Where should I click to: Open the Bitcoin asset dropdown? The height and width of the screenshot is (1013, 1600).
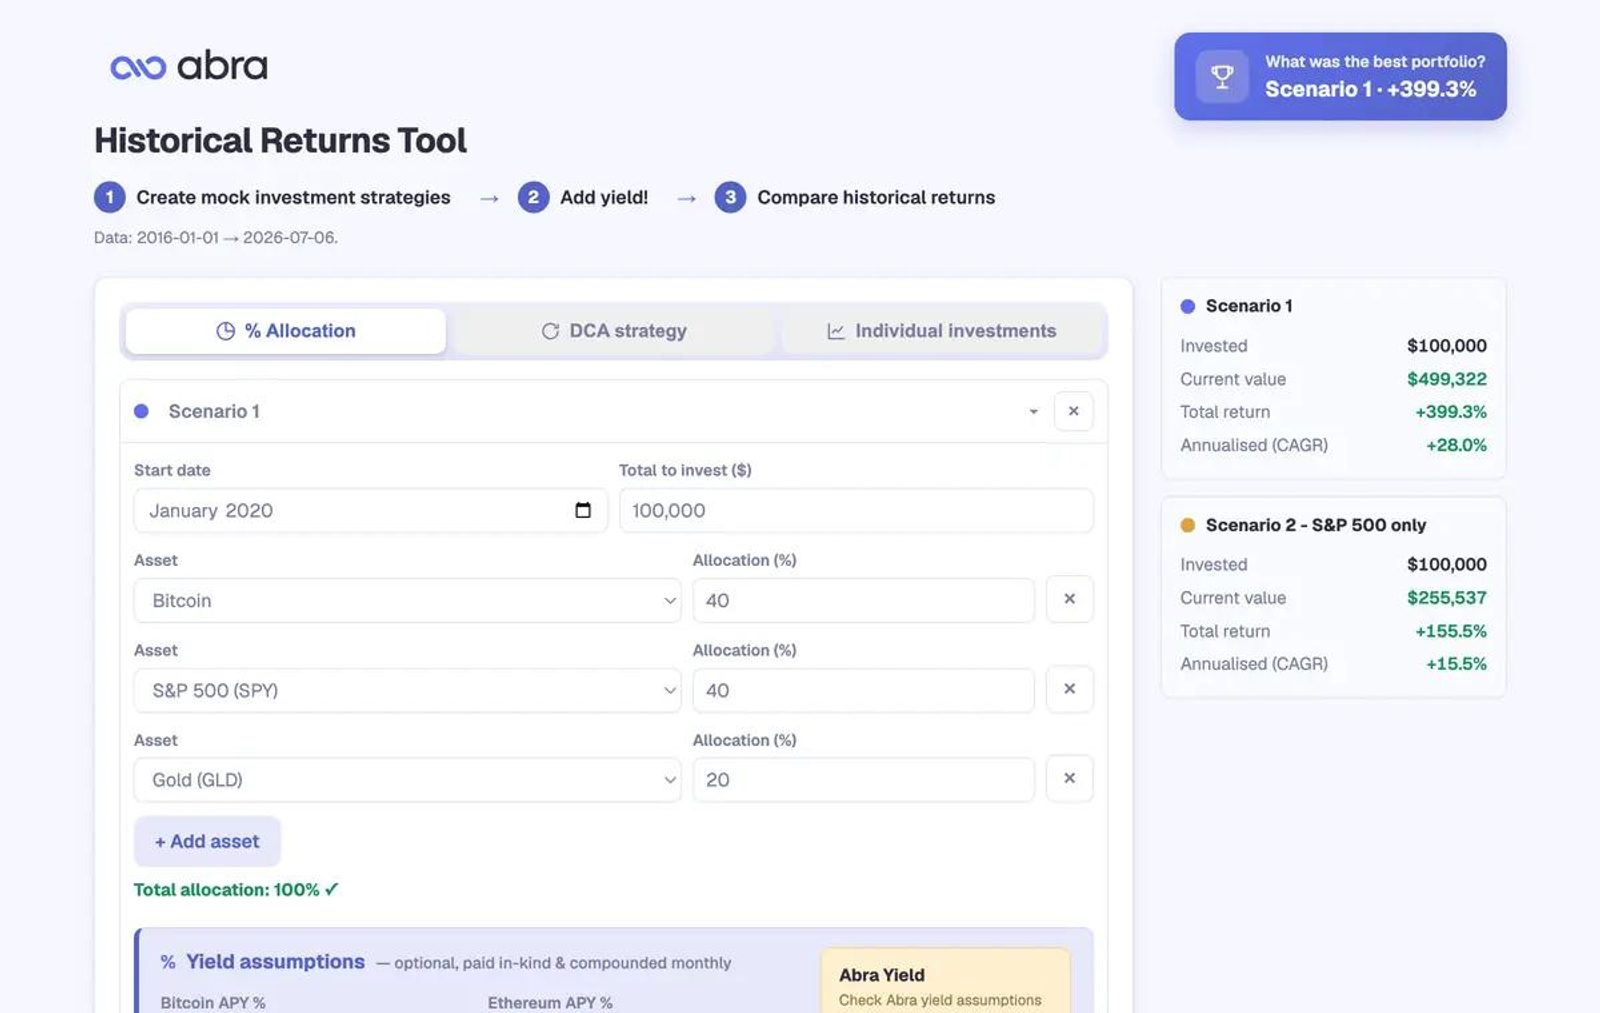(x=407, y=600)
